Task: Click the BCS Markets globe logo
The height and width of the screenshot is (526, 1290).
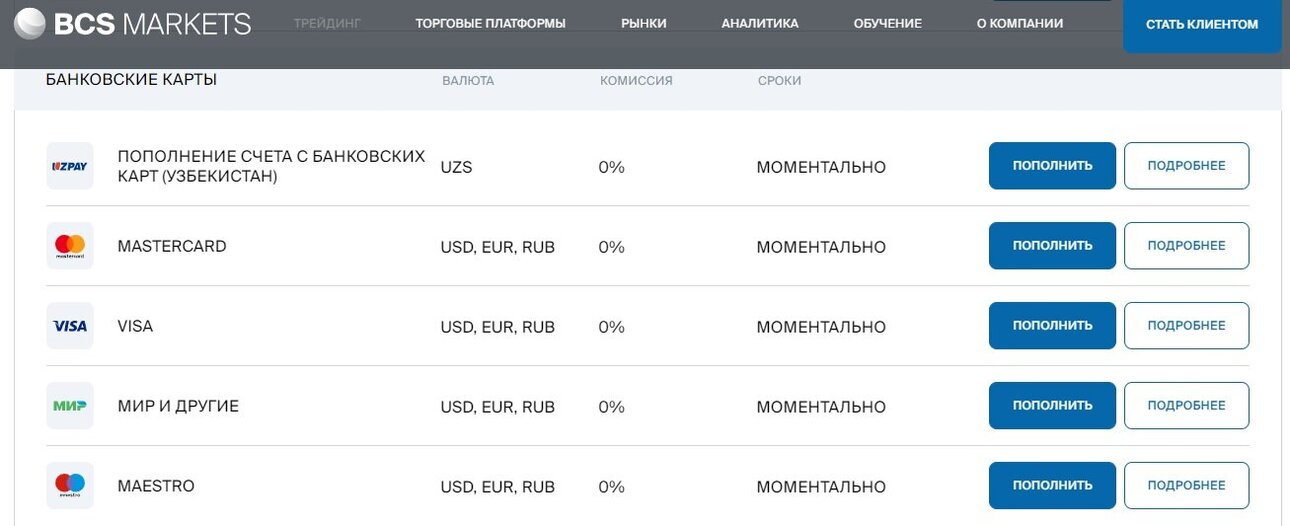Action: (x=29, y=24)
